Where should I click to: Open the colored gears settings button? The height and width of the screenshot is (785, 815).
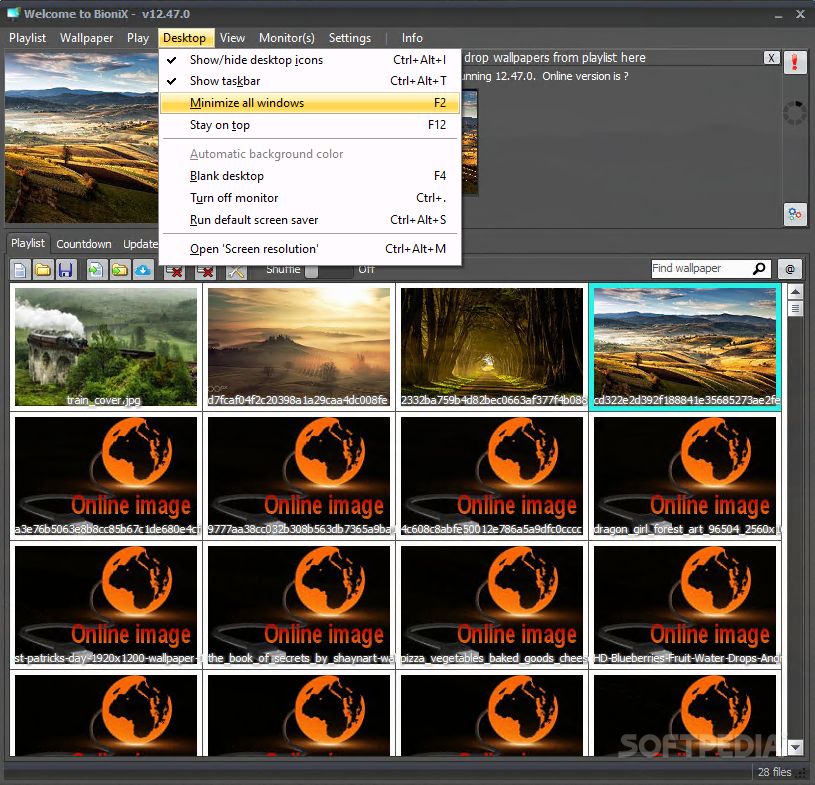795,214
